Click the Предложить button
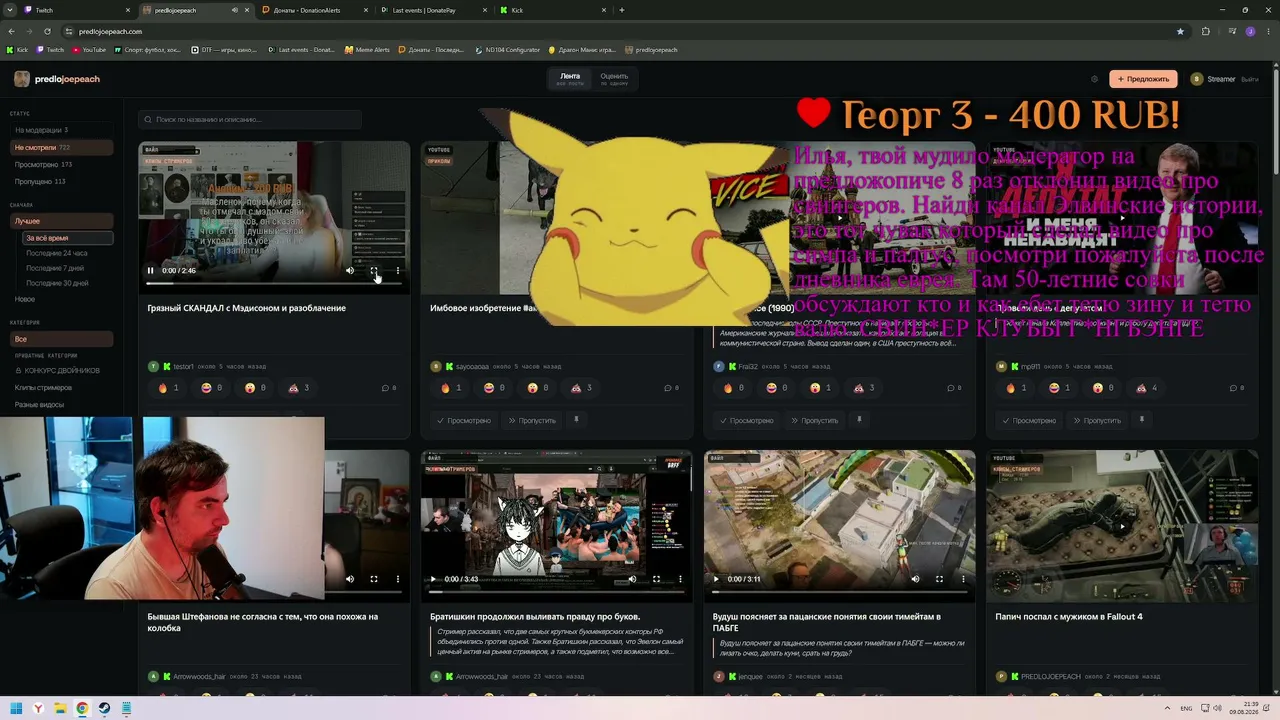1280x720 pixels. click(x=1143, y=79)
